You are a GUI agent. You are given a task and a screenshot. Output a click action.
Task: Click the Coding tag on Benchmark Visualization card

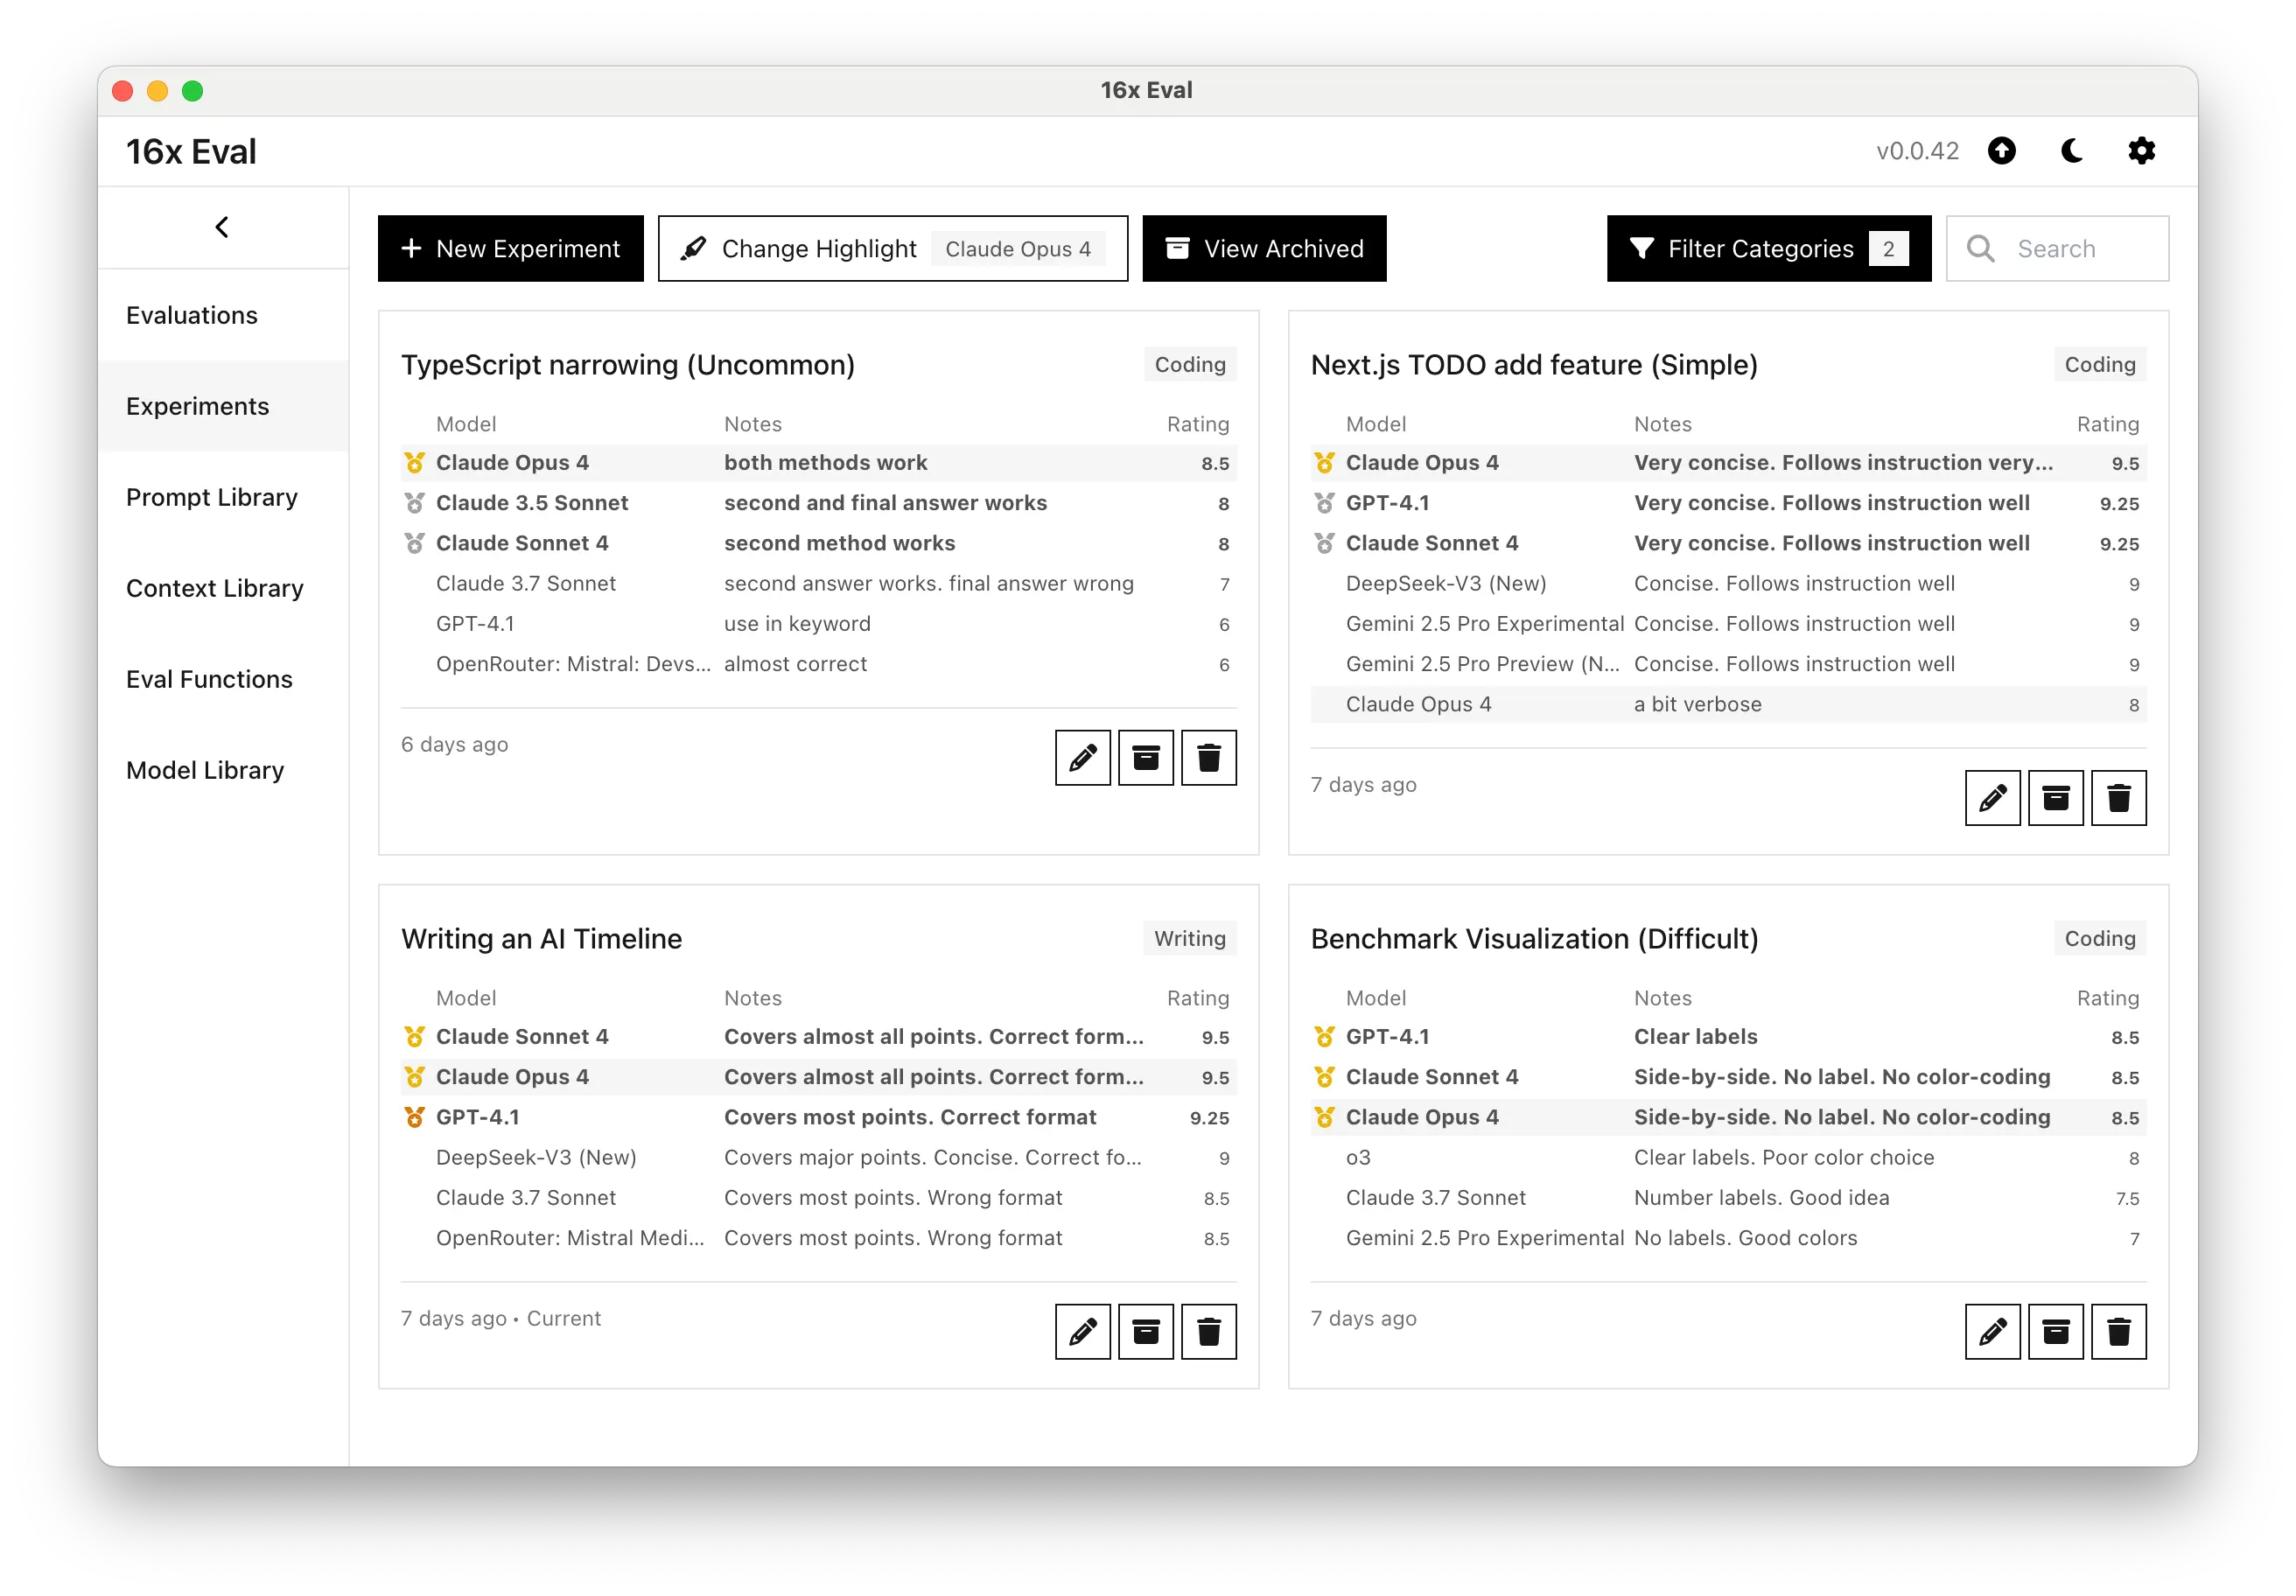coord(2100,938)
